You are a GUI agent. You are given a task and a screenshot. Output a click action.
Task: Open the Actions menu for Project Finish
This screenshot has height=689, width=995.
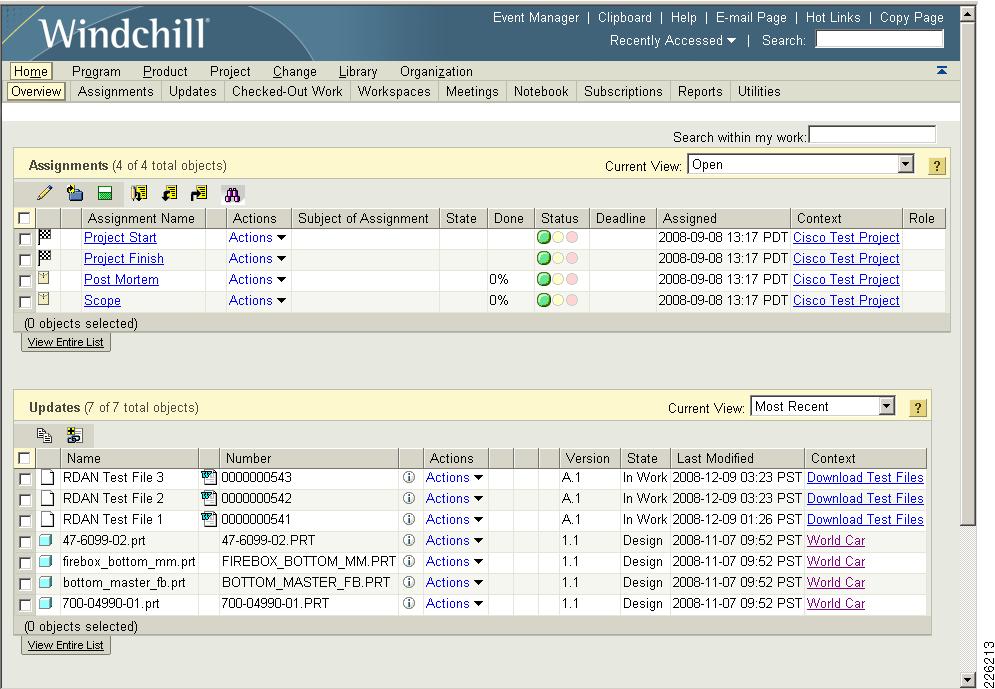[257, 258]
